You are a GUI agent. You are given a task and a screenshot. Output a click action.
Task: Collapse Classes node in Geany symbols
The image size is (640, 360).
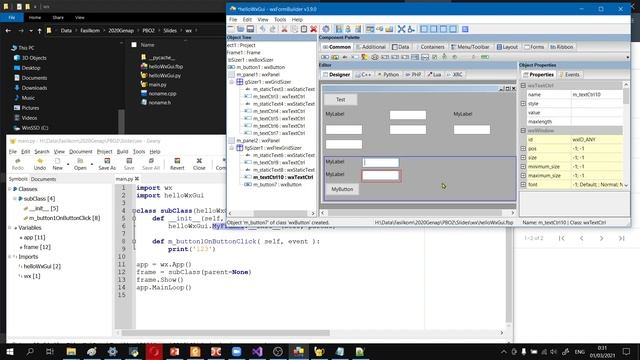[x=10, y=189]
